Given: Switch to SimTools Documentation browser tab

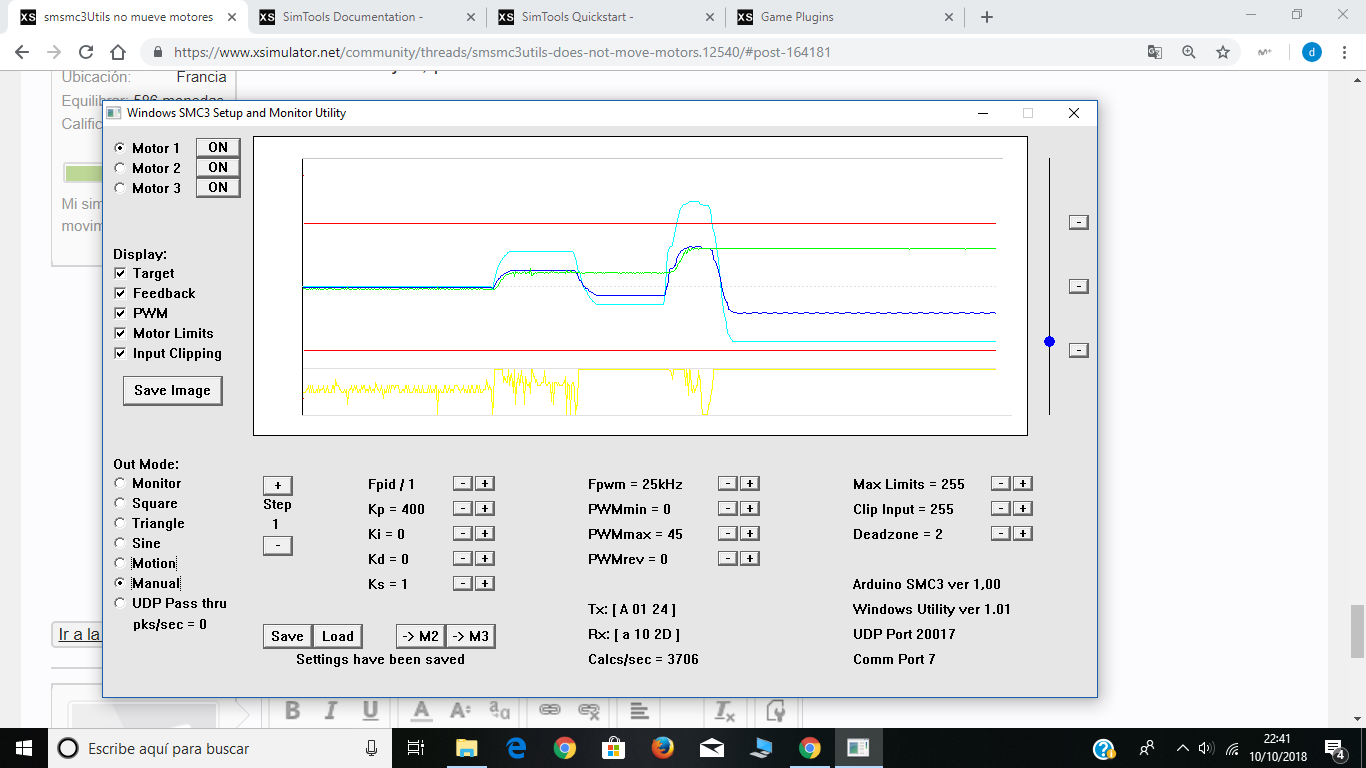Looking at the screenshot, I should (x=366, y=17).
